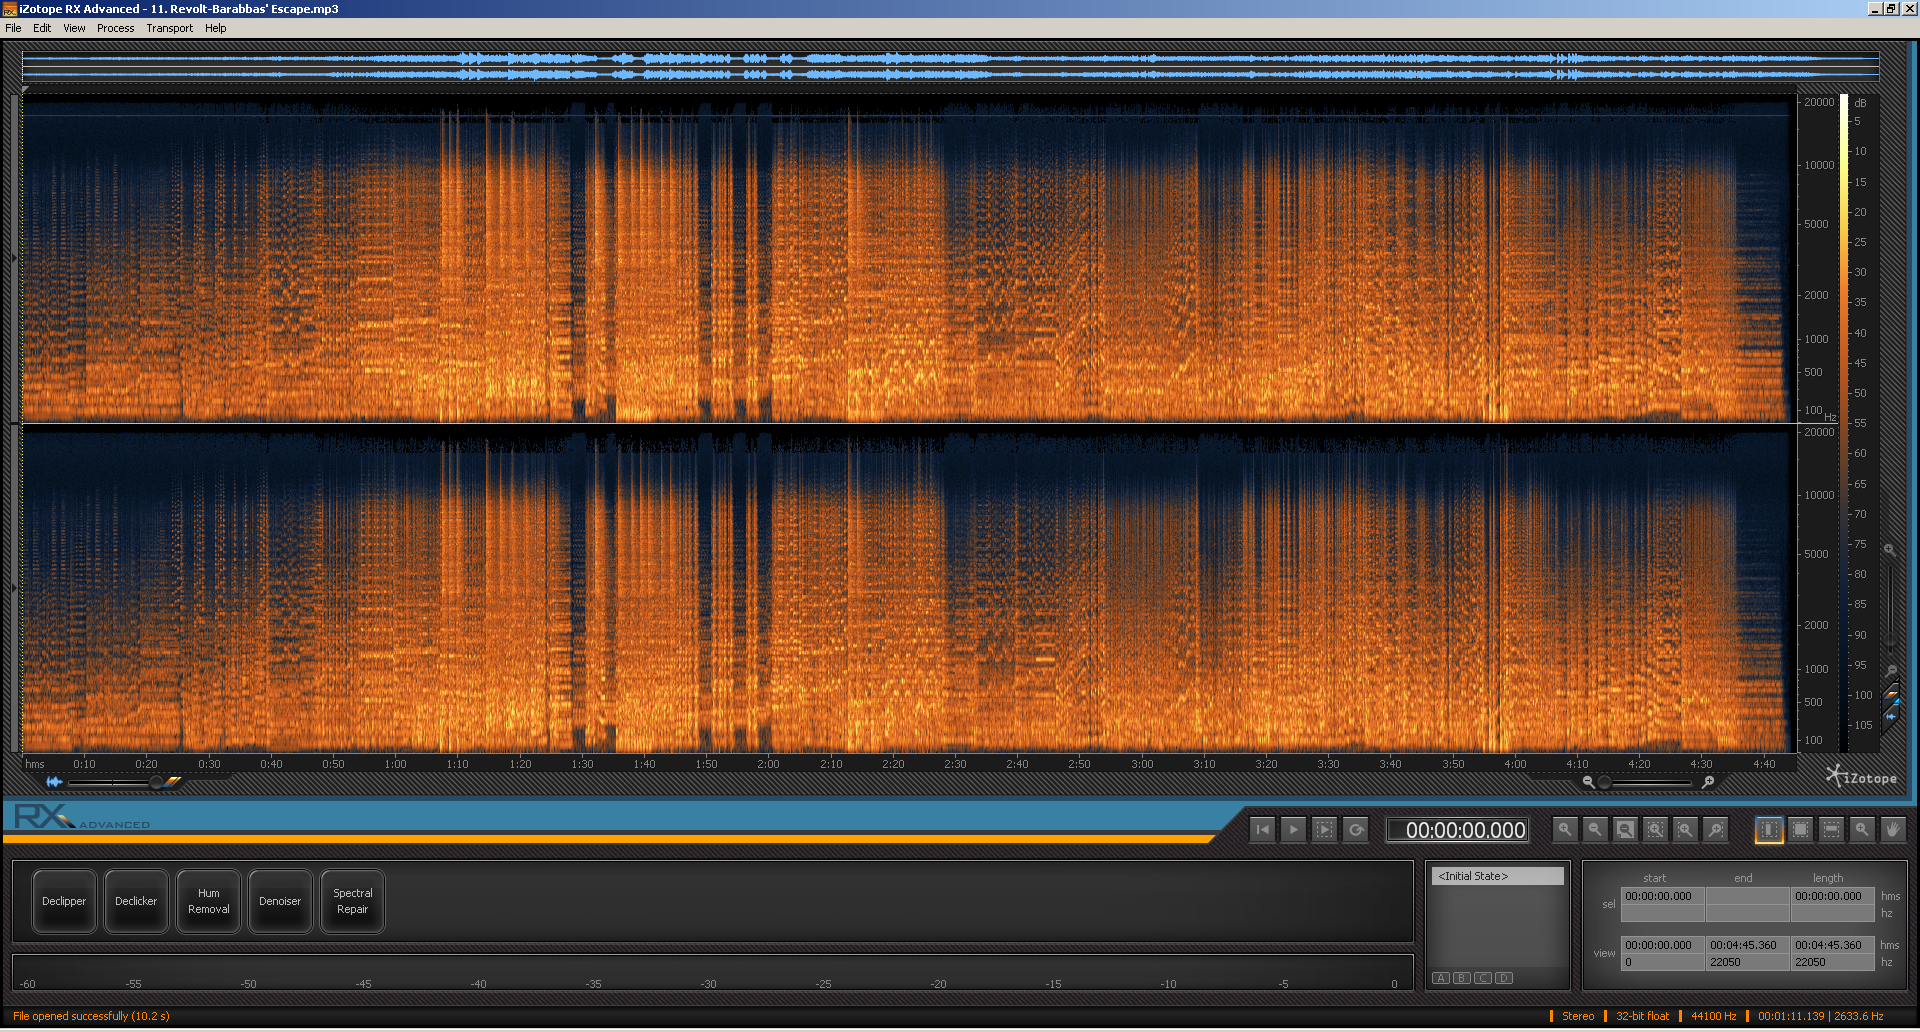Click horizontal zoom out magnifier below timeline
The width and height of the screenshot is (1920, 1032).
[x=1588, y=782]
